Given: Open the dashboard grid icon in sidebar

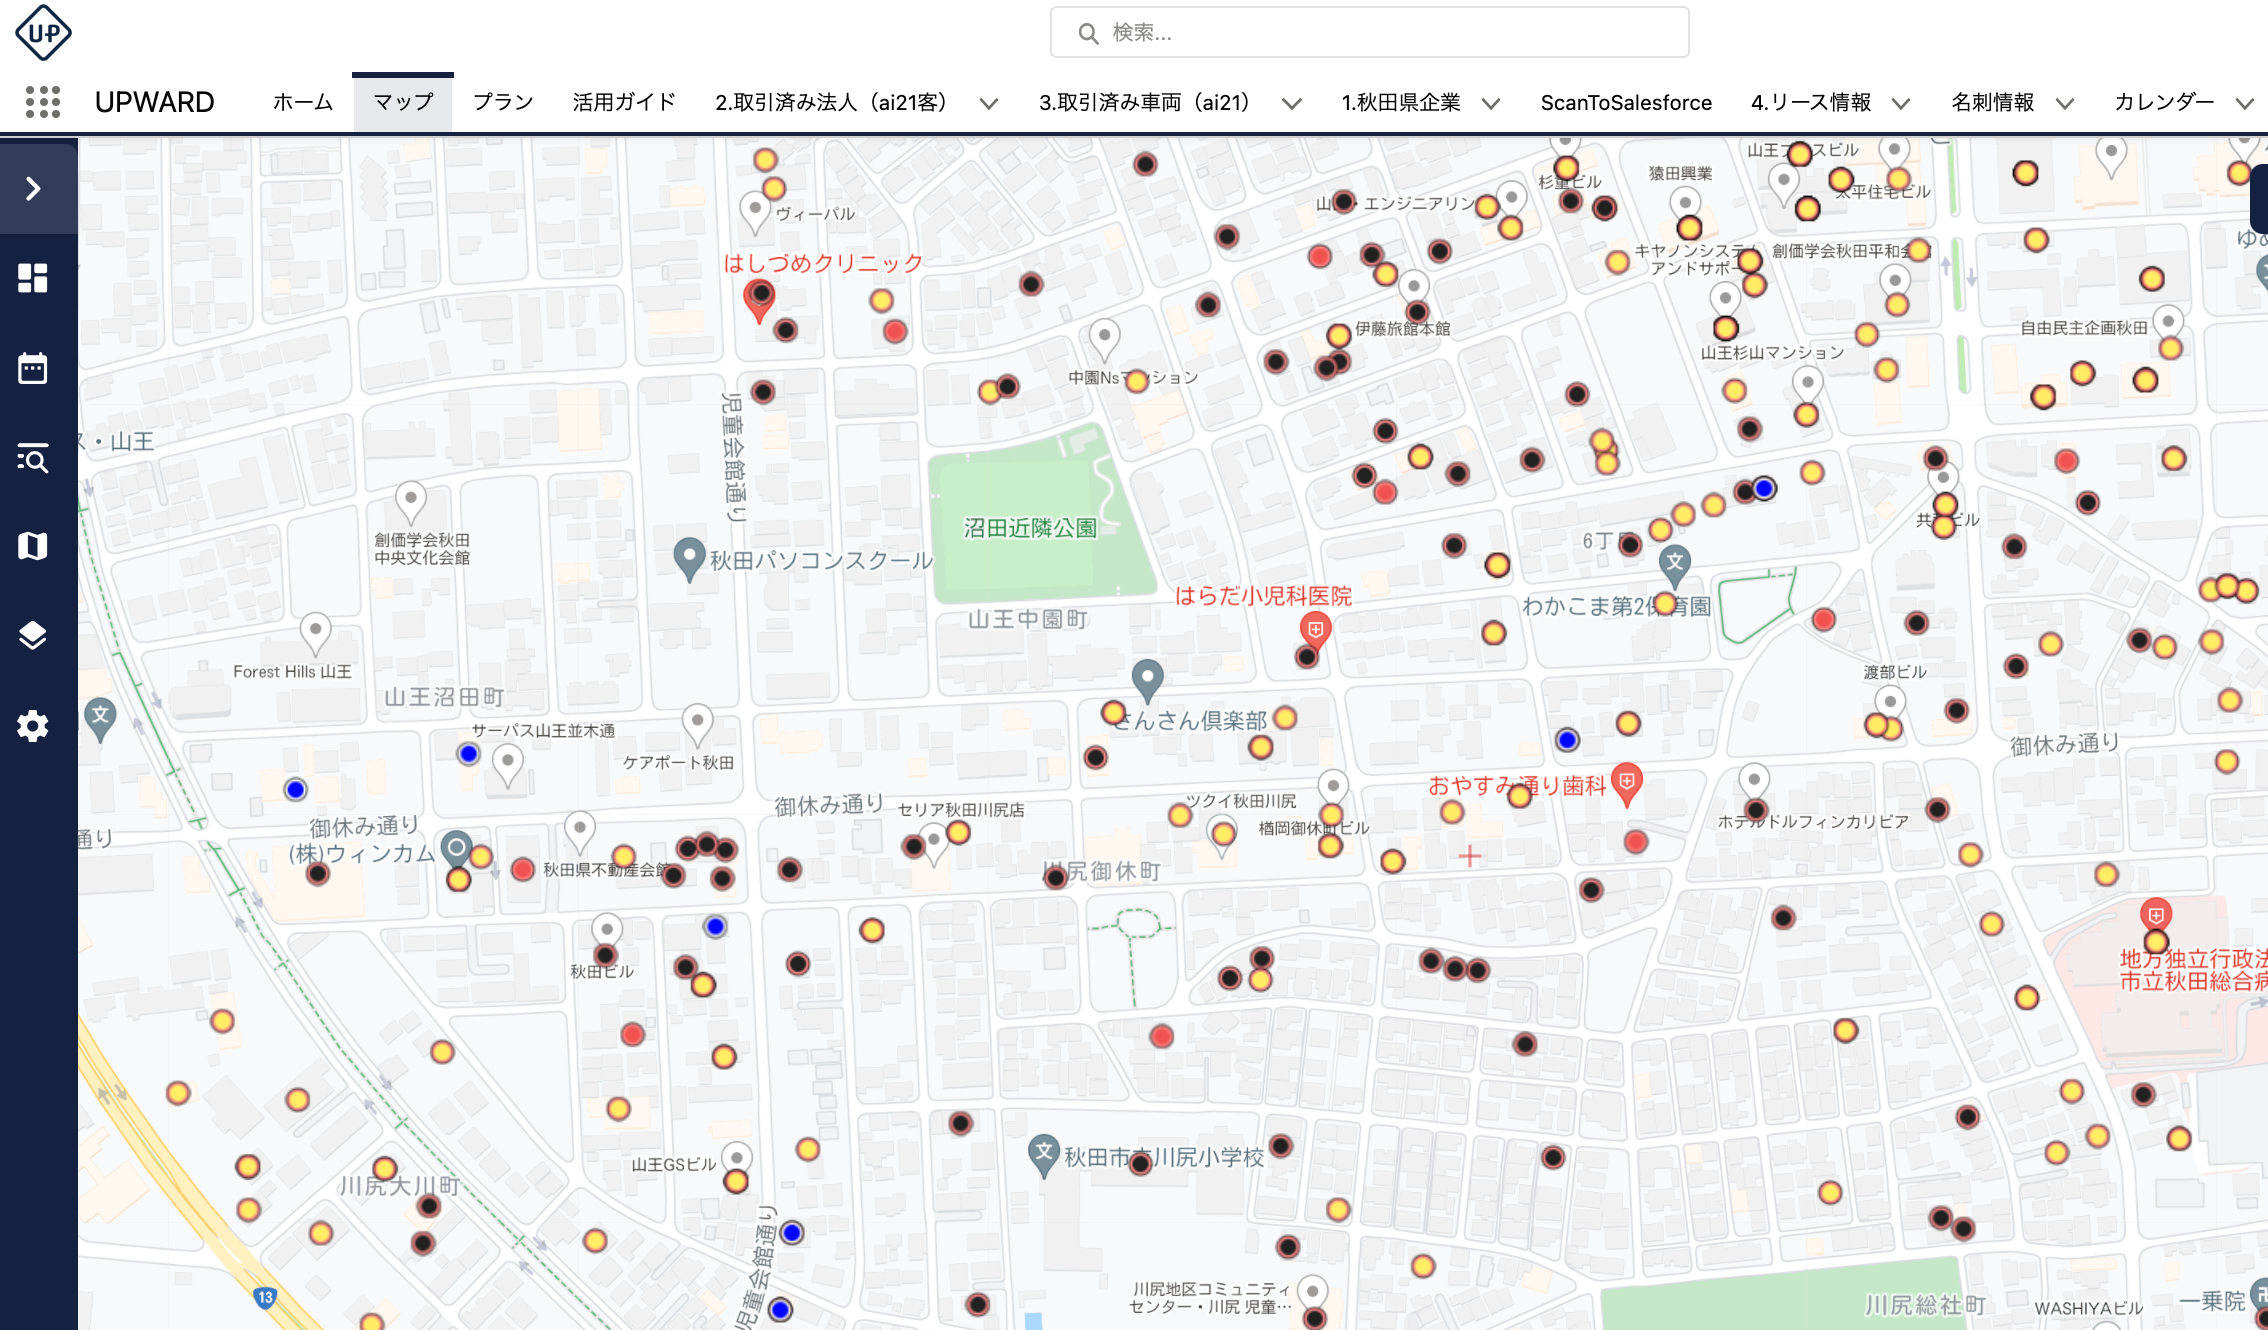Looking at the screenshot, I should tap(33, 278).
